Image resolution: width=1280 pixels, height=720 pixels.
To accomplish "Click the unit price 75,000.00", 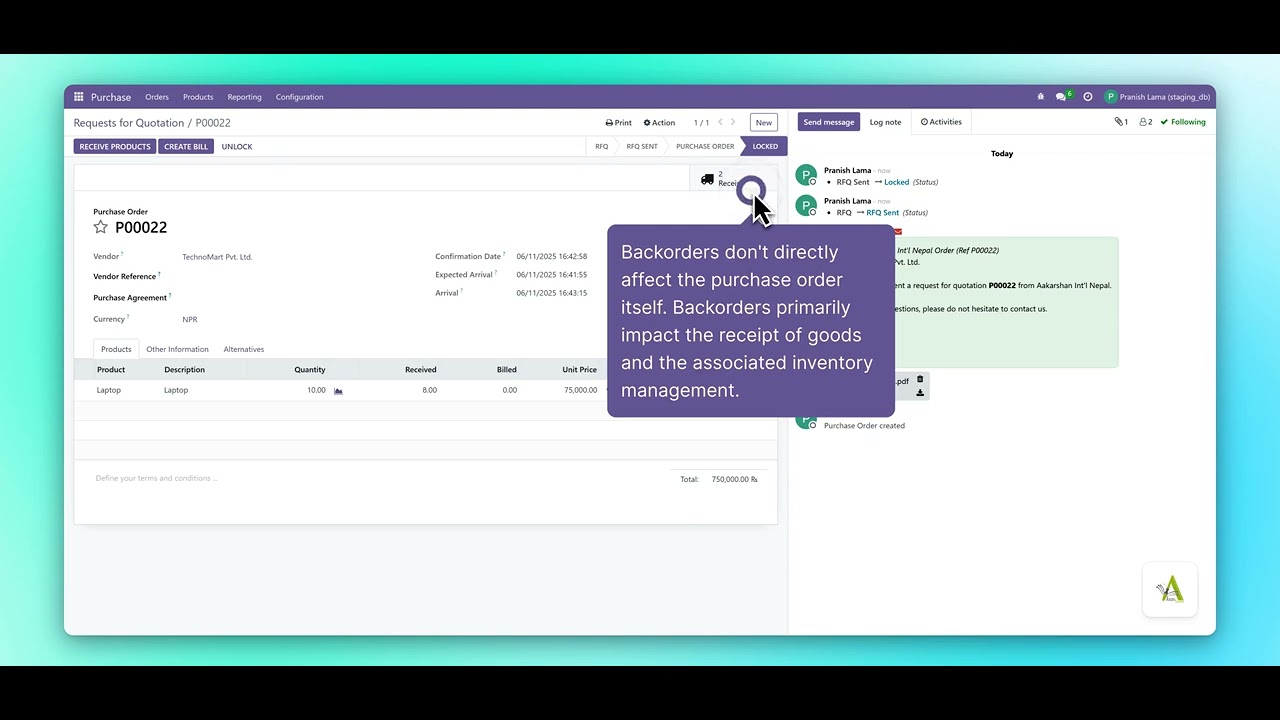I will [580, 390].
